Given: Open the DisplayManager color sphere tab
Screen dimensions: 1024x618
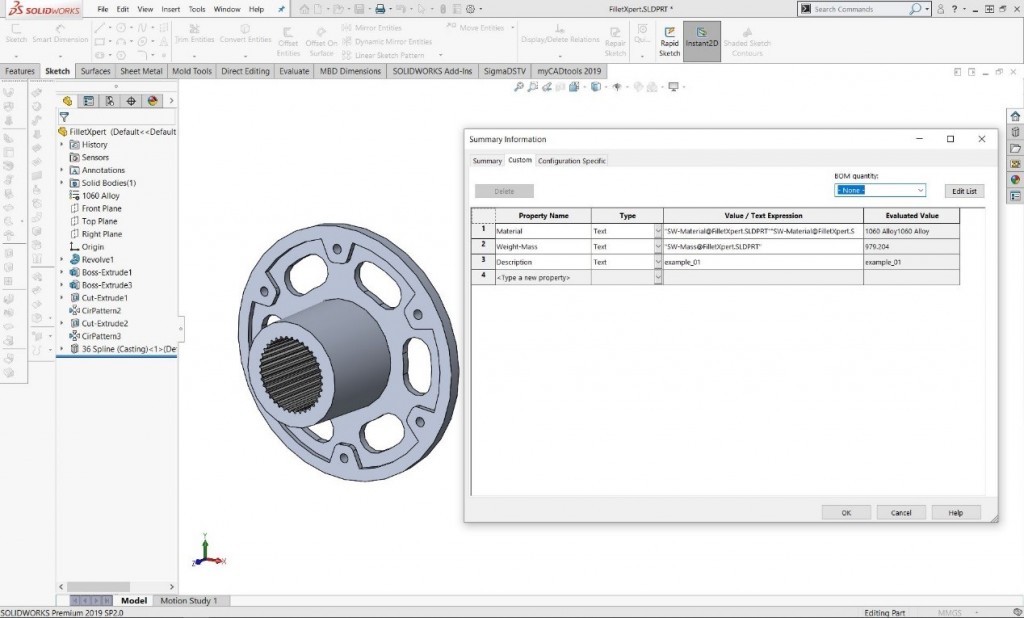Looking at the screenshot, I should click(x=152, y=101).
